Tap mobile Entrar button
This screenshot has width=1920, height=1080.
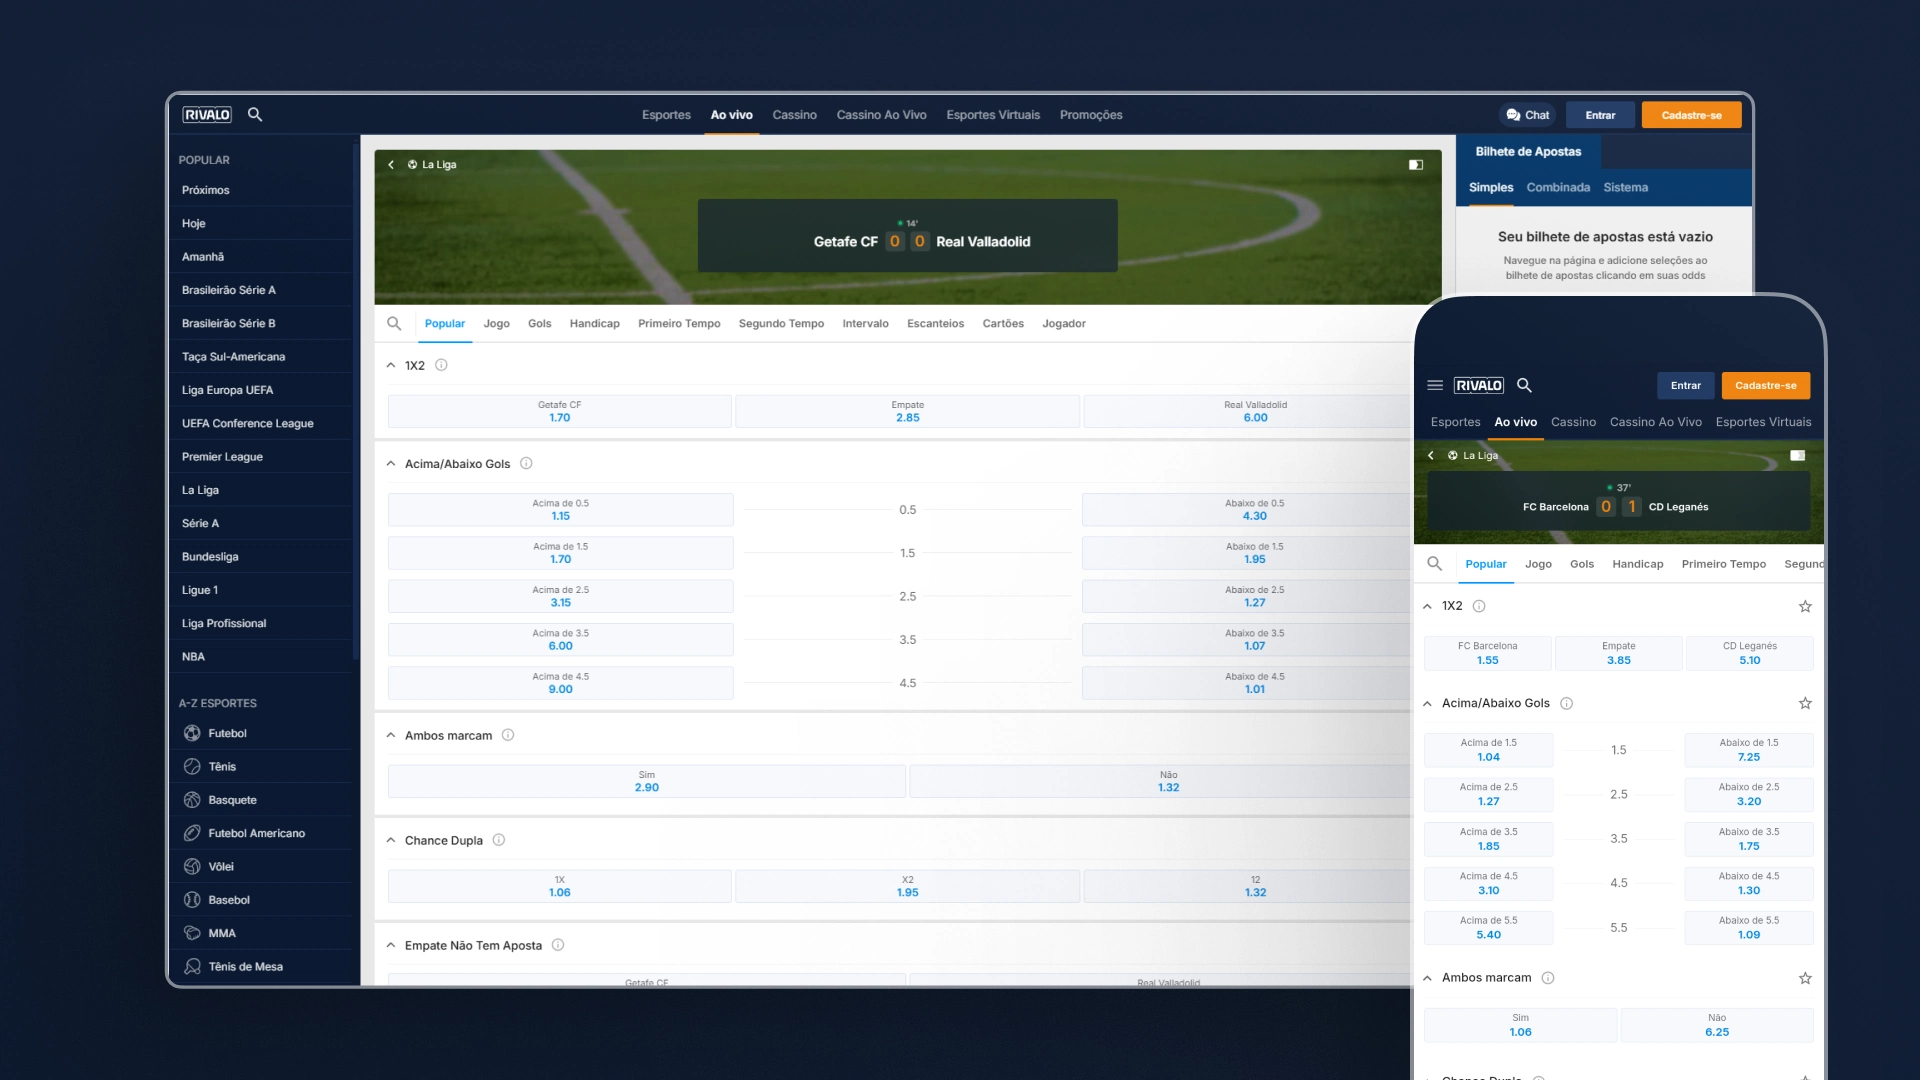click(x=1685, y=386)
